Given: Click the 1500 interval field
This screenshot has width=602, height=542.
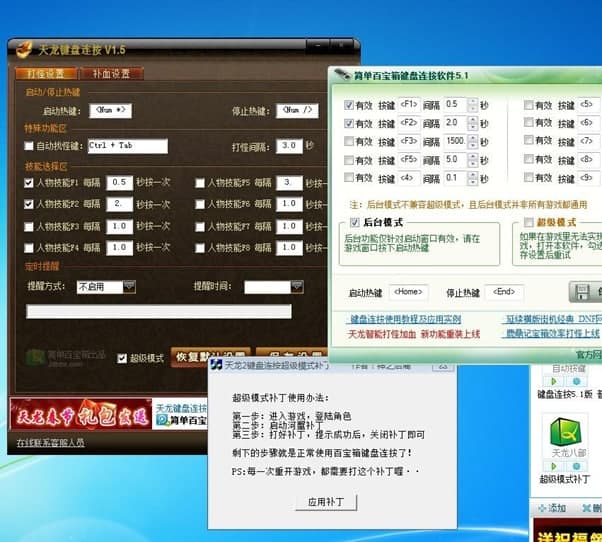Looking at the screenshot, I should [456, 142].
